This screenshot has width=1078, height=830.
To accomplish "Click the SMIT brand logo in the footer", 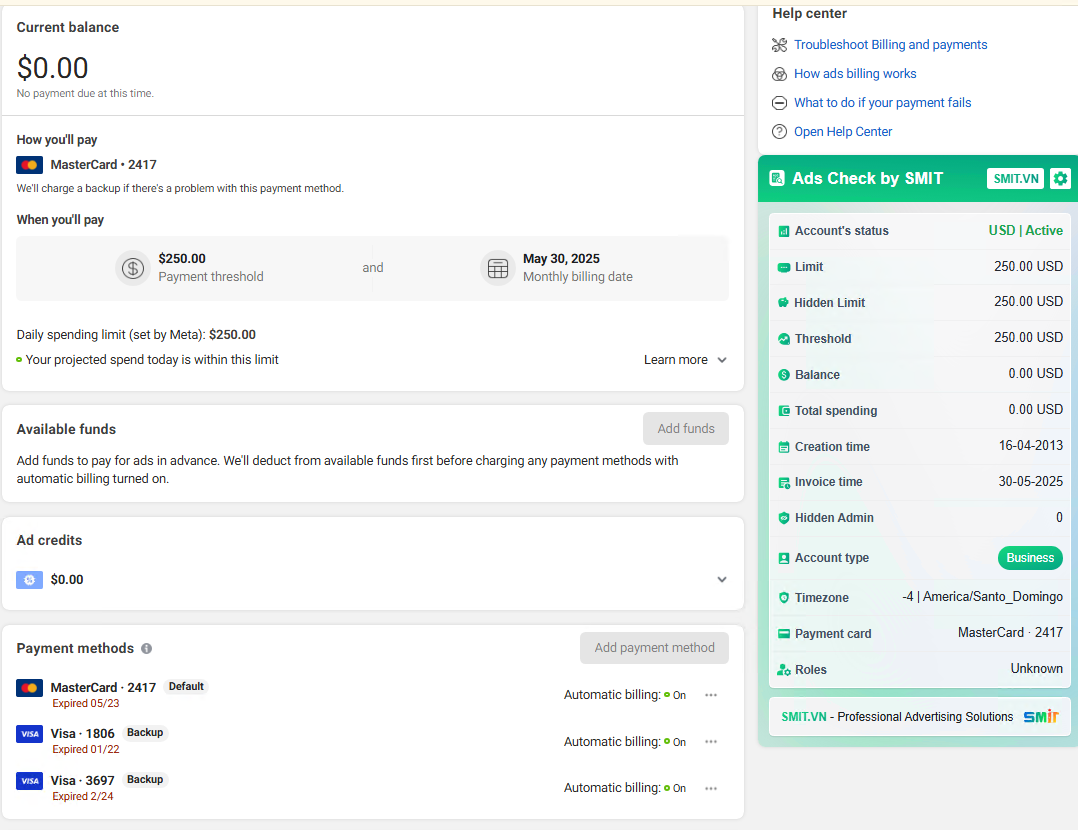I will [x=1041, y=717].
